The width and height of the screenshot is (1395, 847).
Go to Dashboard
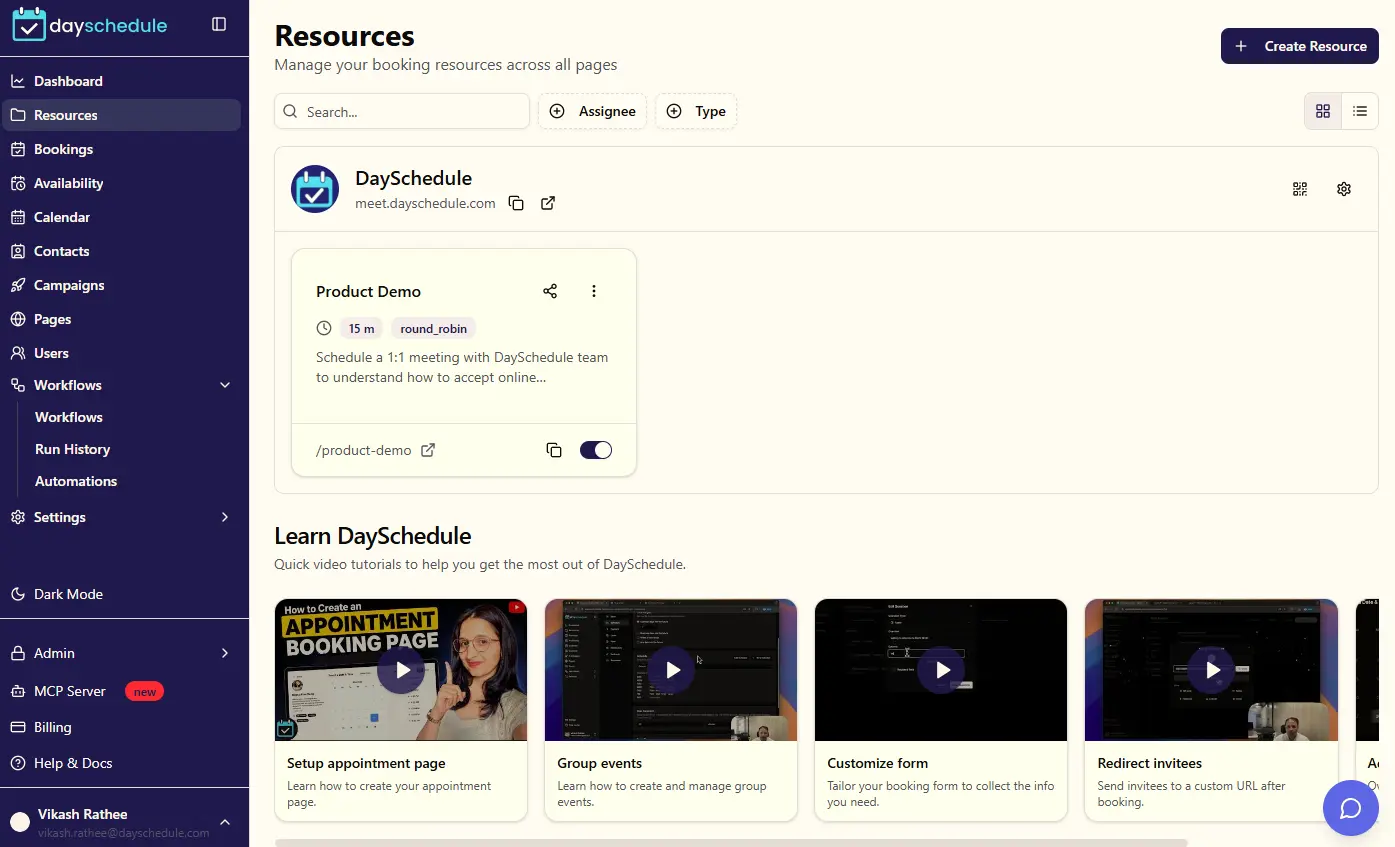tap(121, 81)
